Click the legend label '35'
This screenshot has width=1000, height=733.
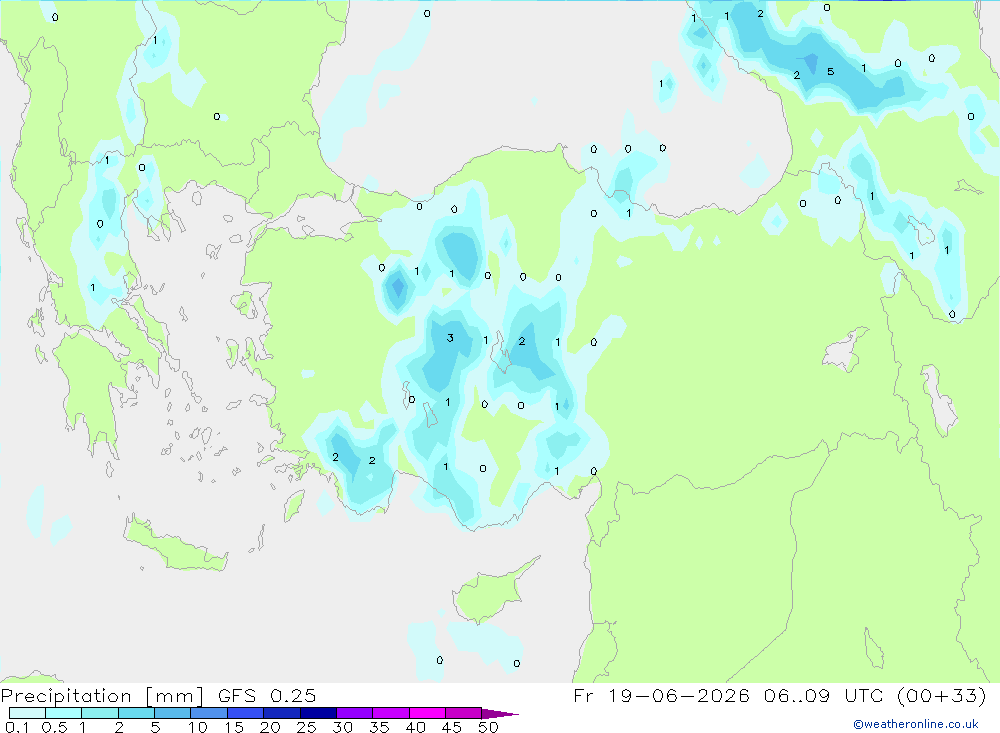coord(379,727)
